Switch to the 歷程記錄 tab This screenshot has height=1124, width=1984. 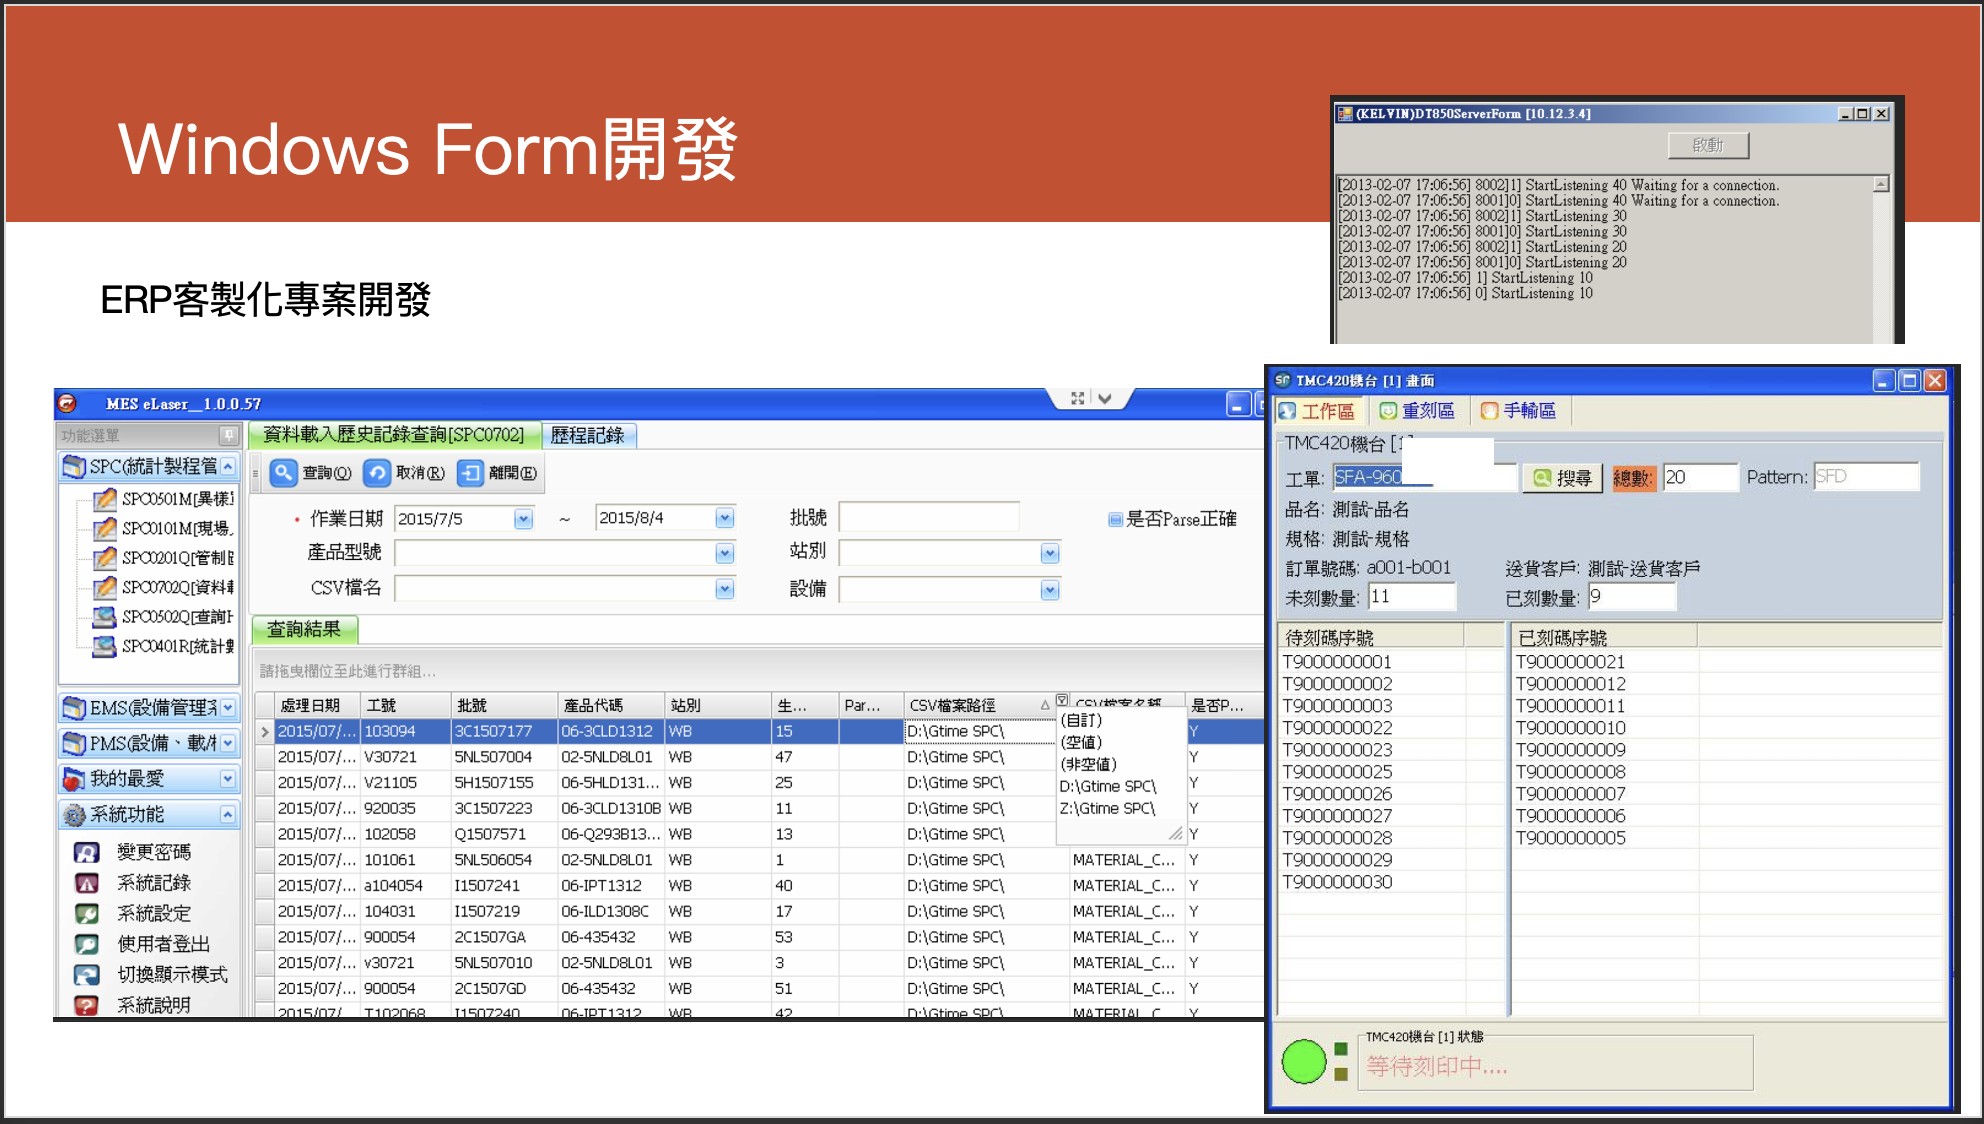(587, 435)
